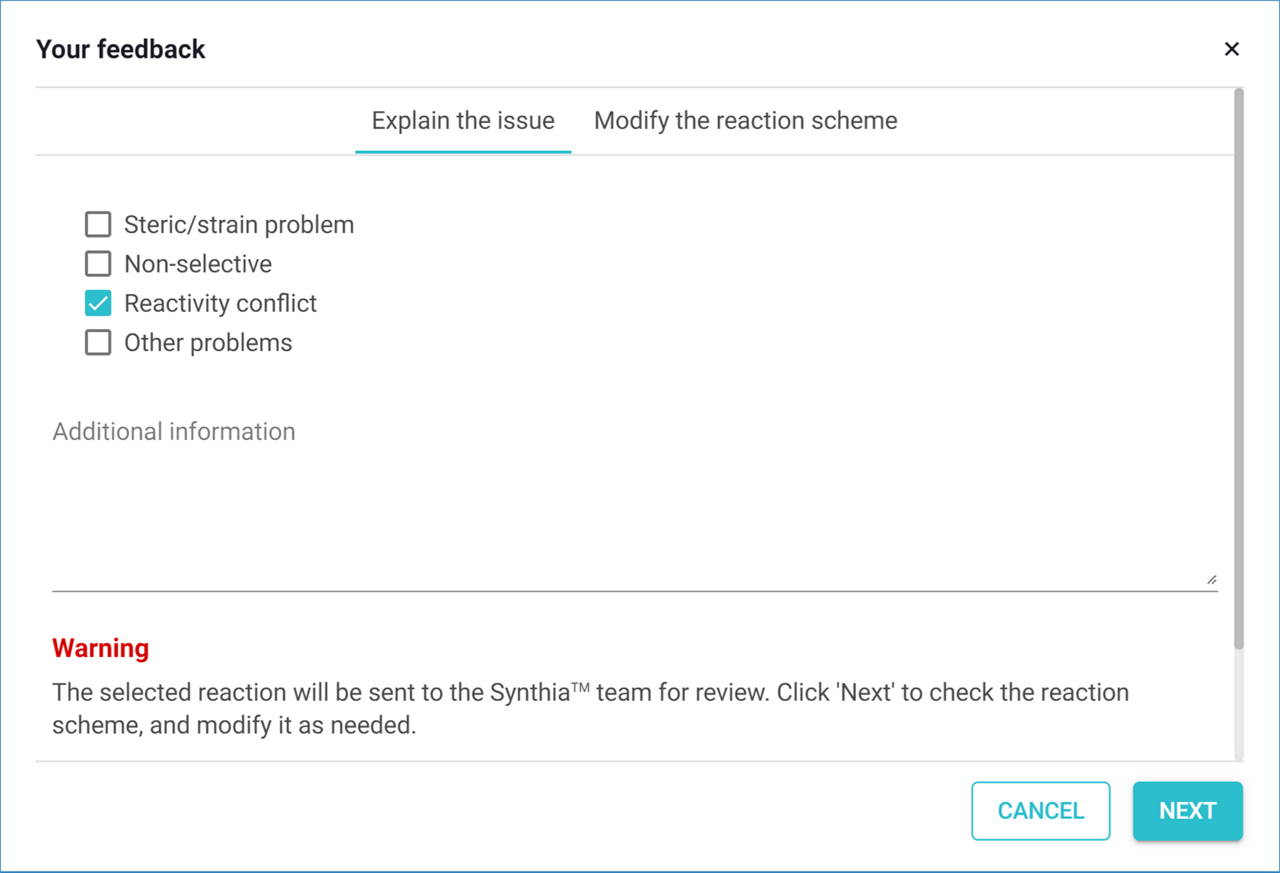The height and width of the screenshot is (873, 1280).
Task: Tick the Other problems checkbox
Action: coord(98,343)
